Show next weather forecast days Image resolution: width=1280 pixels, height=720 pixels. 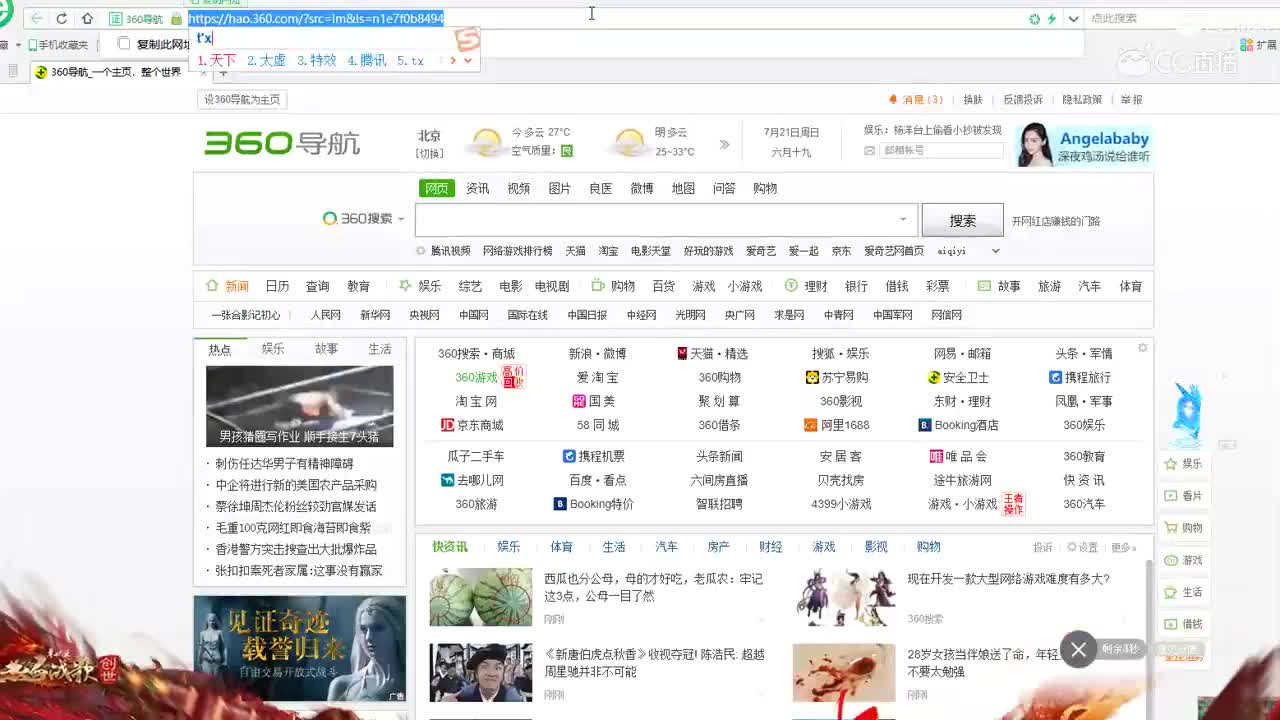(x=724, y=144)
